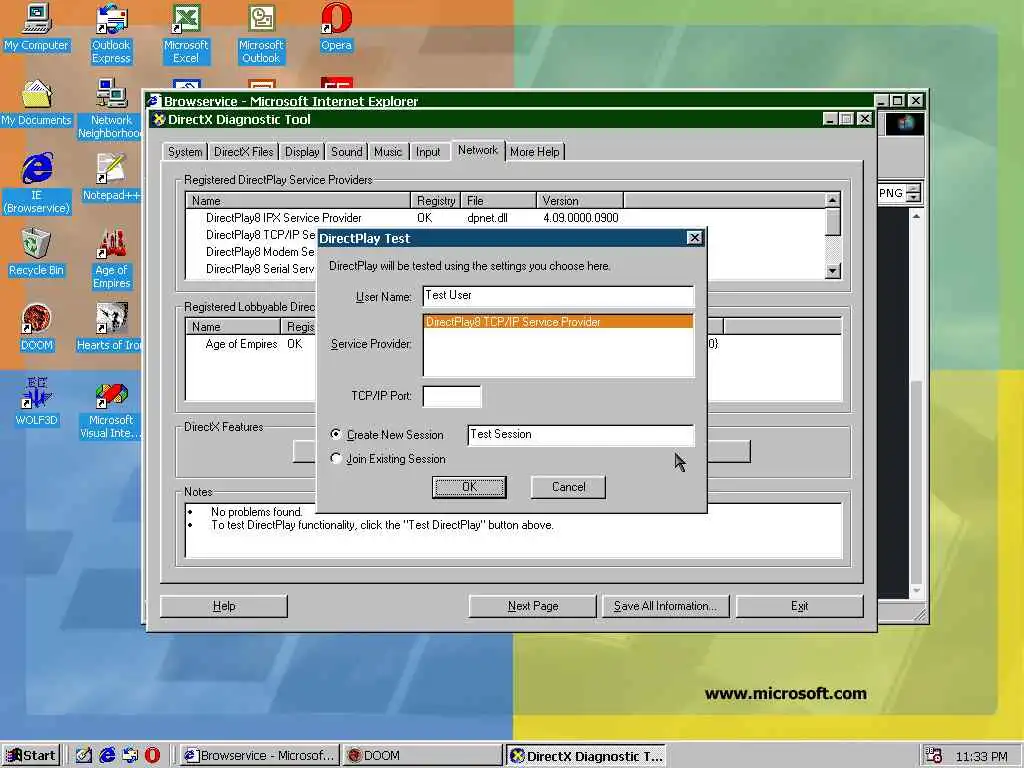Screen dimensions: 1024x768
Task: Switch to the System tab
Action: coord(185,152)
